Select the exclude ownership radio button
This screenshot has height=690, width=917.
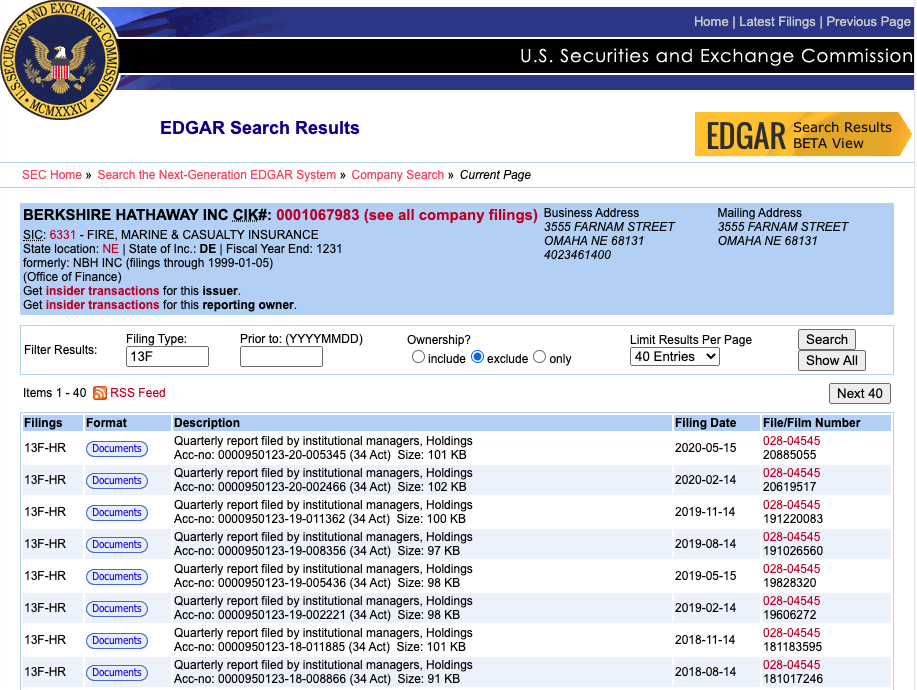477,357
